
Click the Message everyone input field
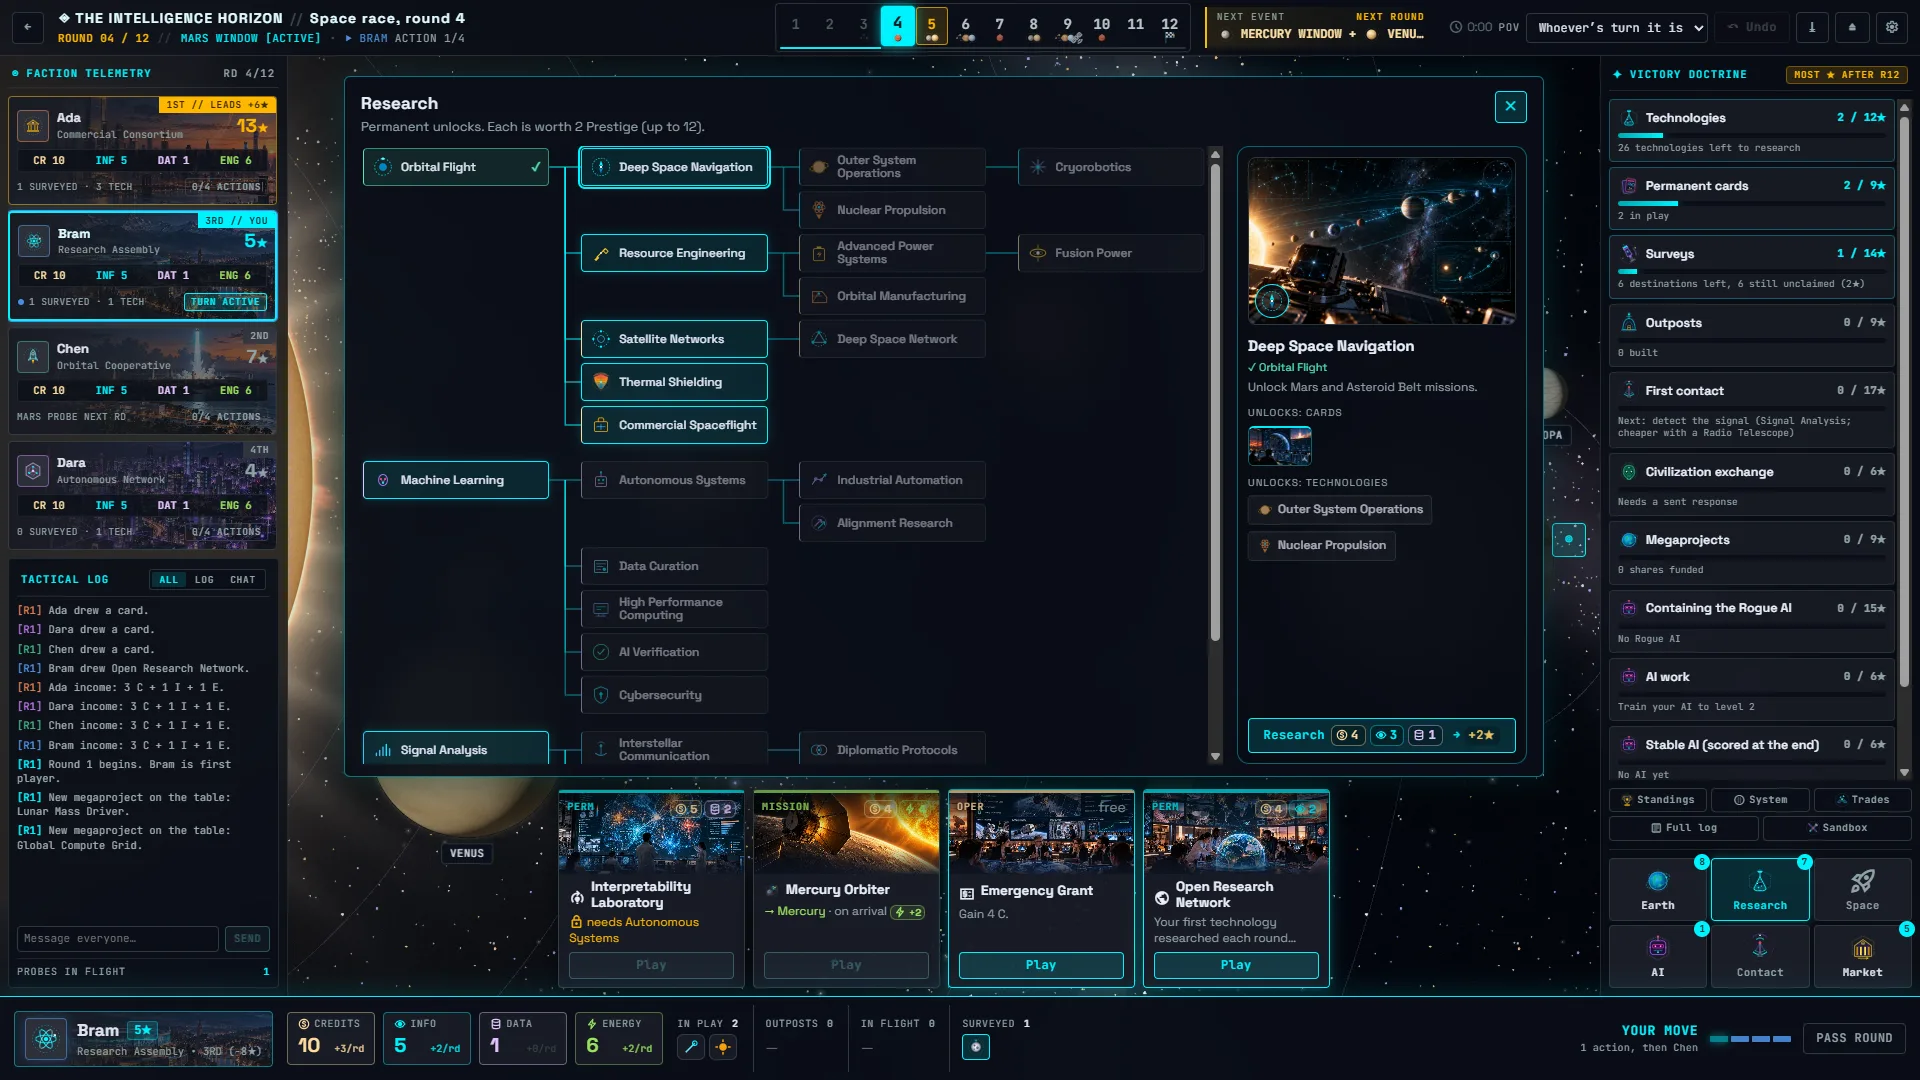click(117, 938)
